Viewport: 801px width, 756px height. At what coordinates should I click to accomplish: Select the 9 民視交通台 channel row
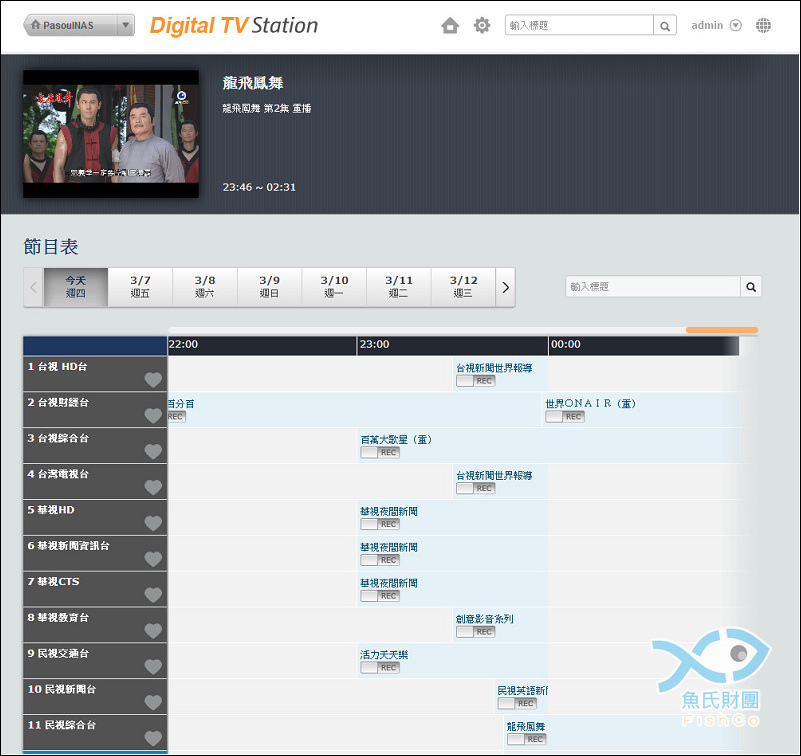[95, 661]
